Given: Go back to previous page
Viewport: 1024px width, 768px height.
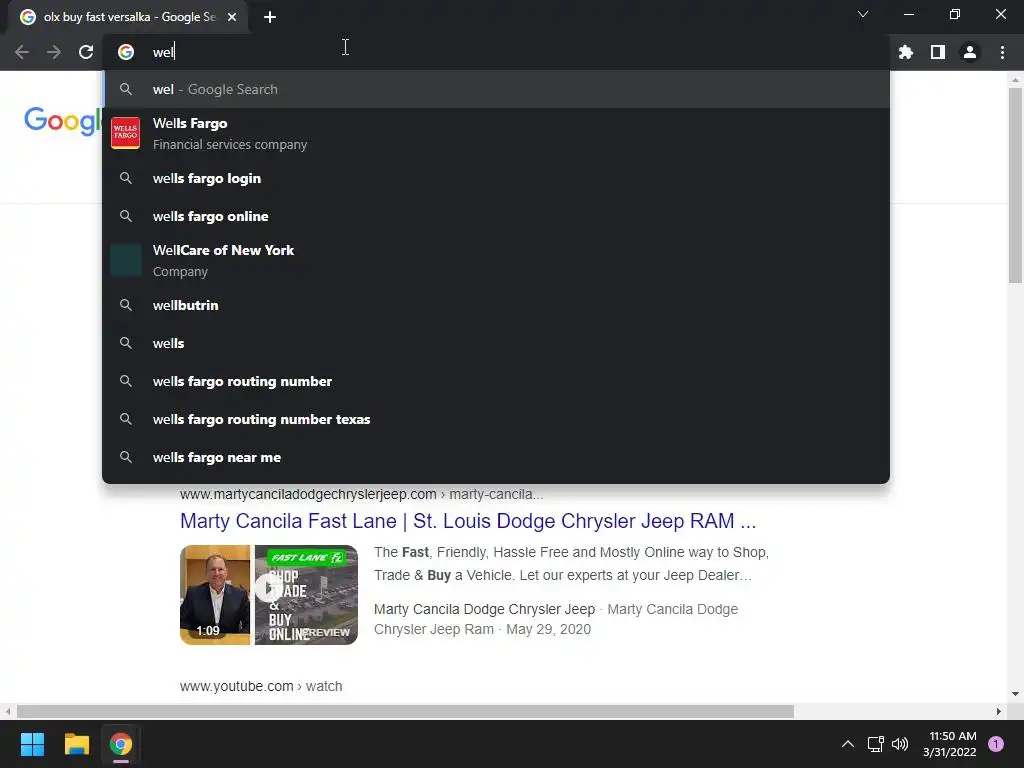Looking at the screenshot, I should [x=22, y=52].
